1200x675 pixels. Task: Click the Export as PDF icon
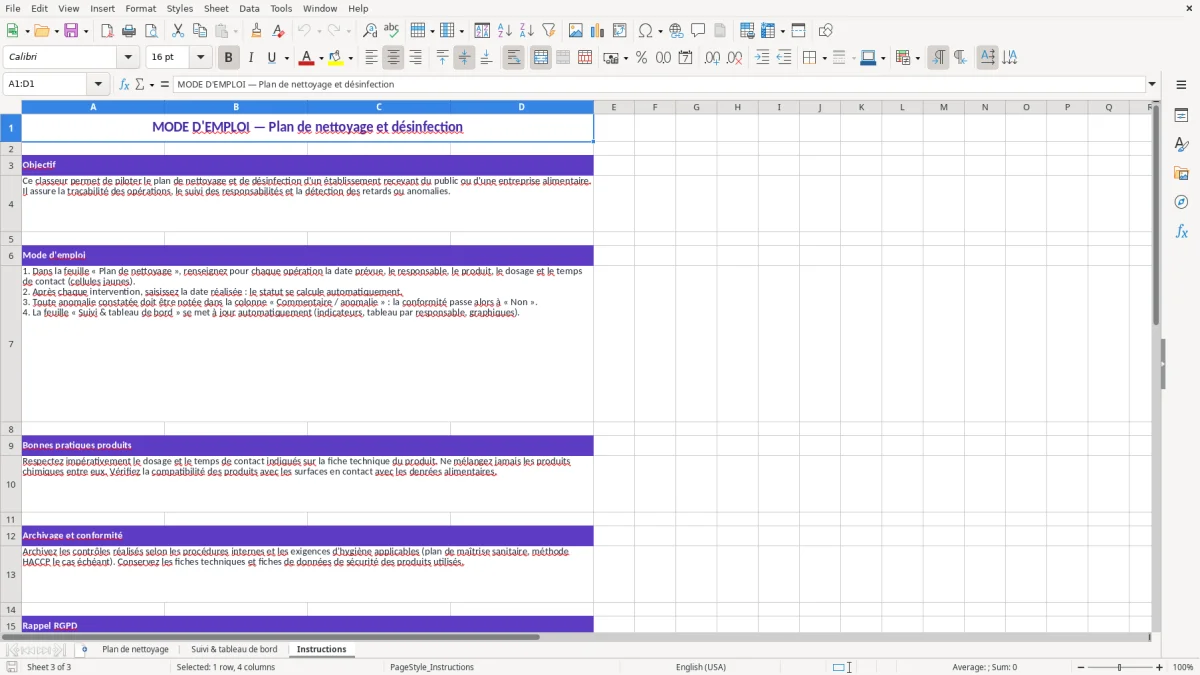coord(107,31)
